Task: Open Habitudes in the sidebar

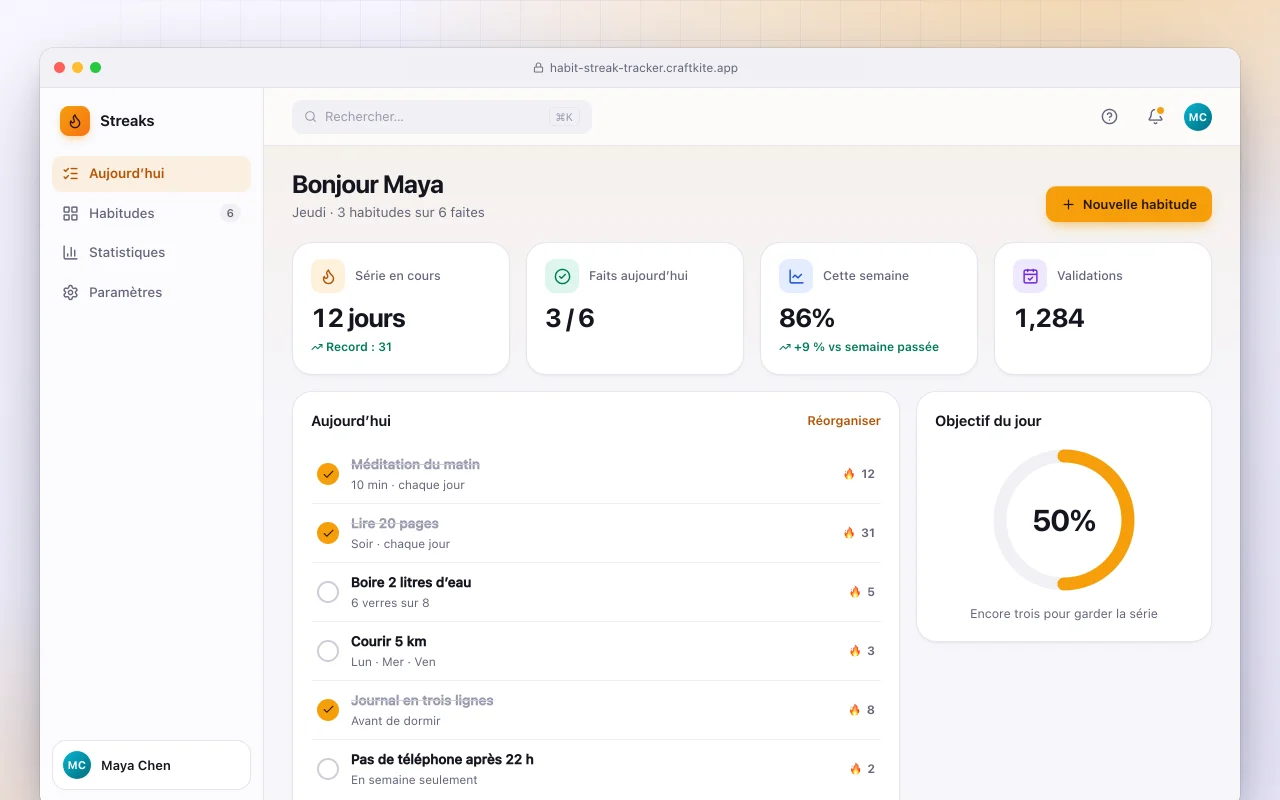Action: pos(151,213)
